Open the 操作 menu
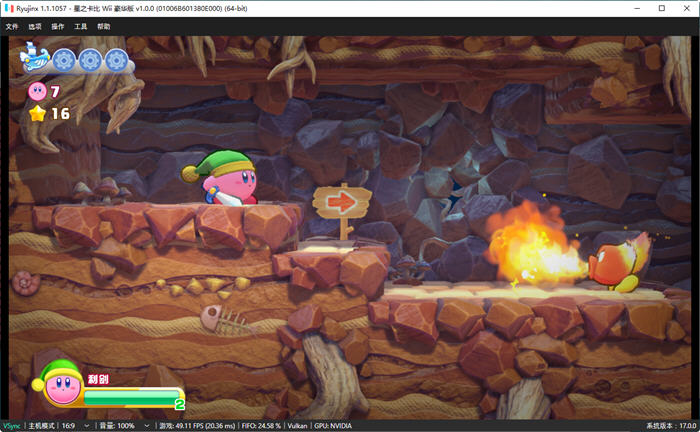Viewport: 700px width, 432px height. point(58,27)
